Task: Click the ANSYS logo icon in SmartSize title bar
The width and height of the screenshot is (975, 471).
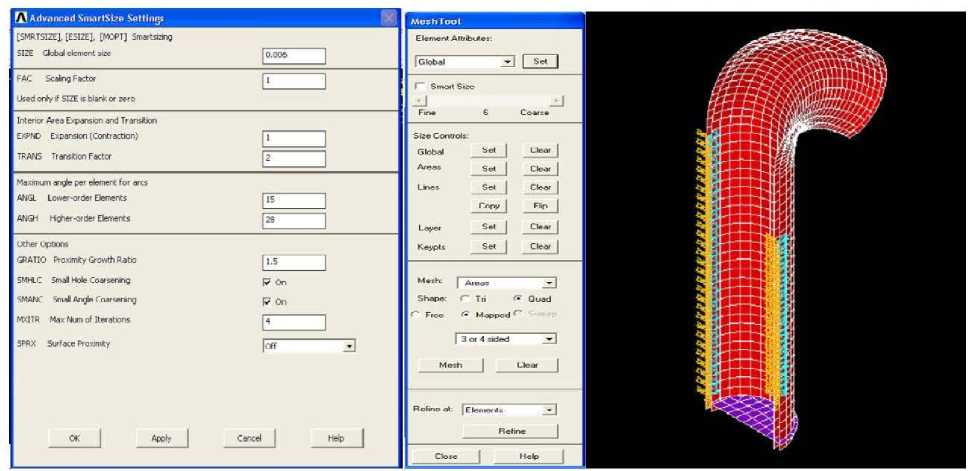Action: point(21,18)
